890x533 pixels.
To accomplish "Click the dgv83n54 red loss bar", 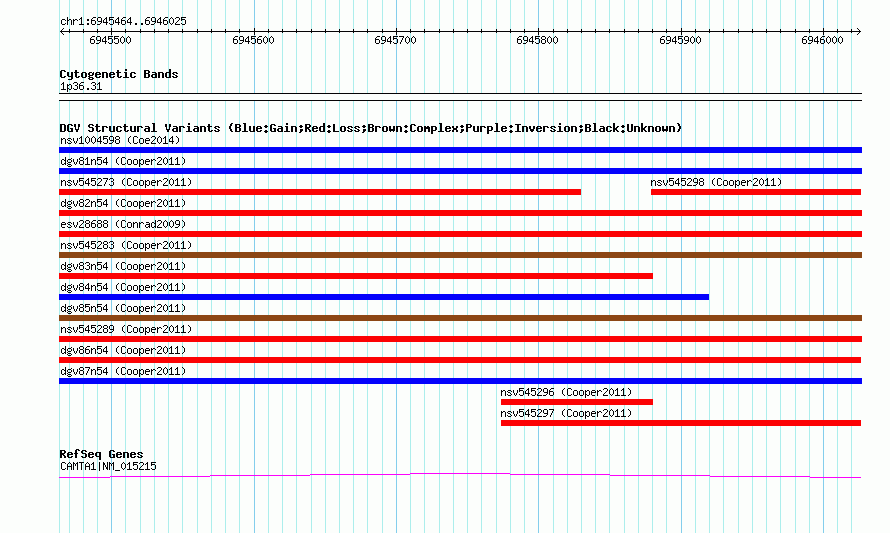I will pos(356,276).
